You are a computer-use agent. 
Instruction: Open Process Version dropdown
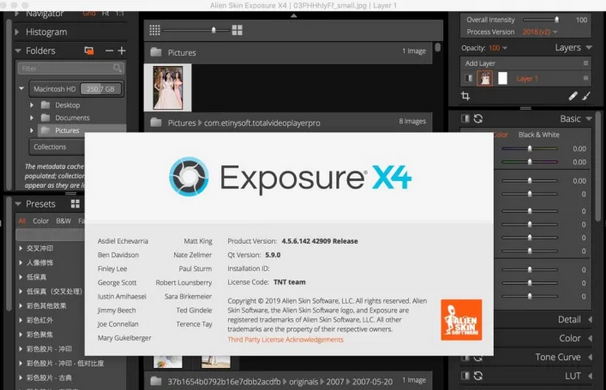540,32
